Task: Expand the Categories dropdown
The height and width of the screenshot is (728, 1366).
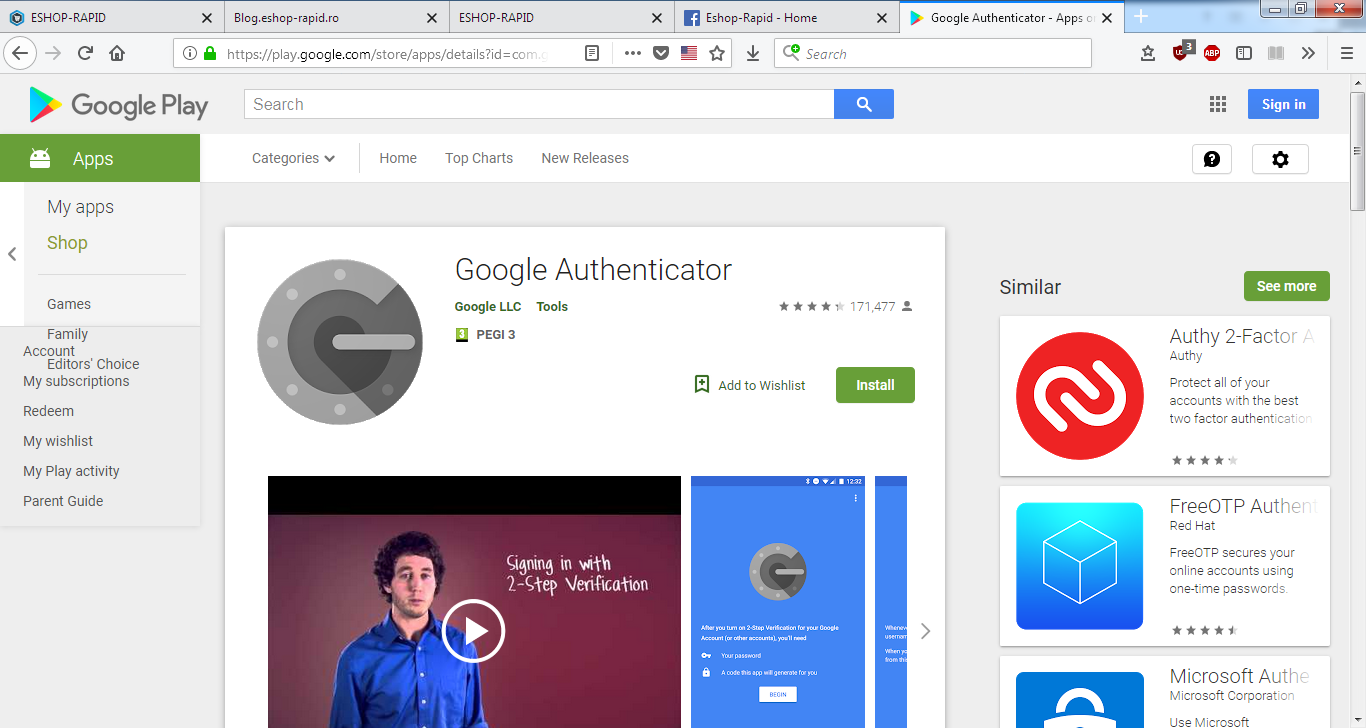Action: (293, 158)
